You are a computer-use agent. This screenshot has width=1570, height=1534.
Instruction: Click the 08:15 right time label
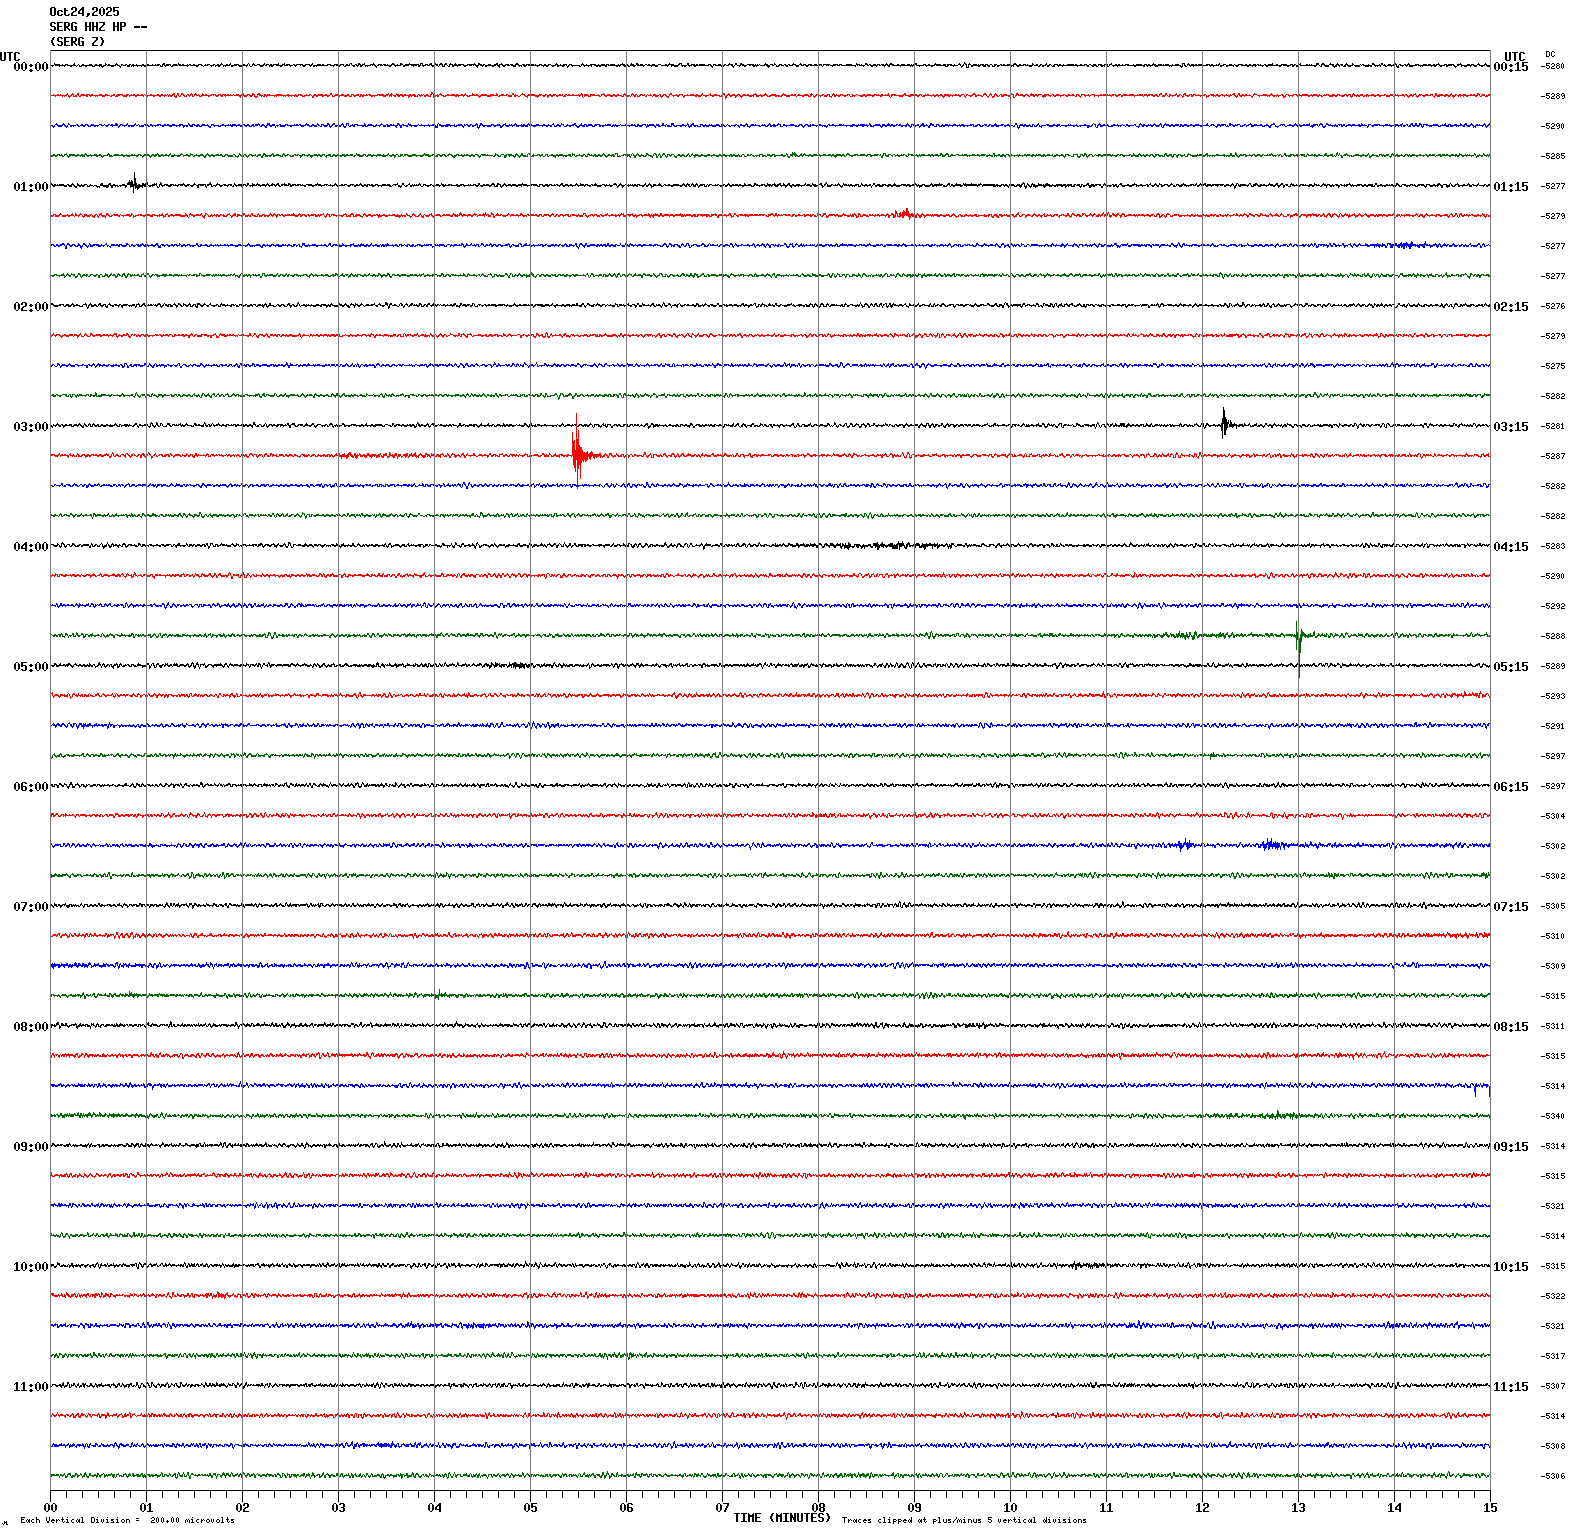point(1510,1027)
